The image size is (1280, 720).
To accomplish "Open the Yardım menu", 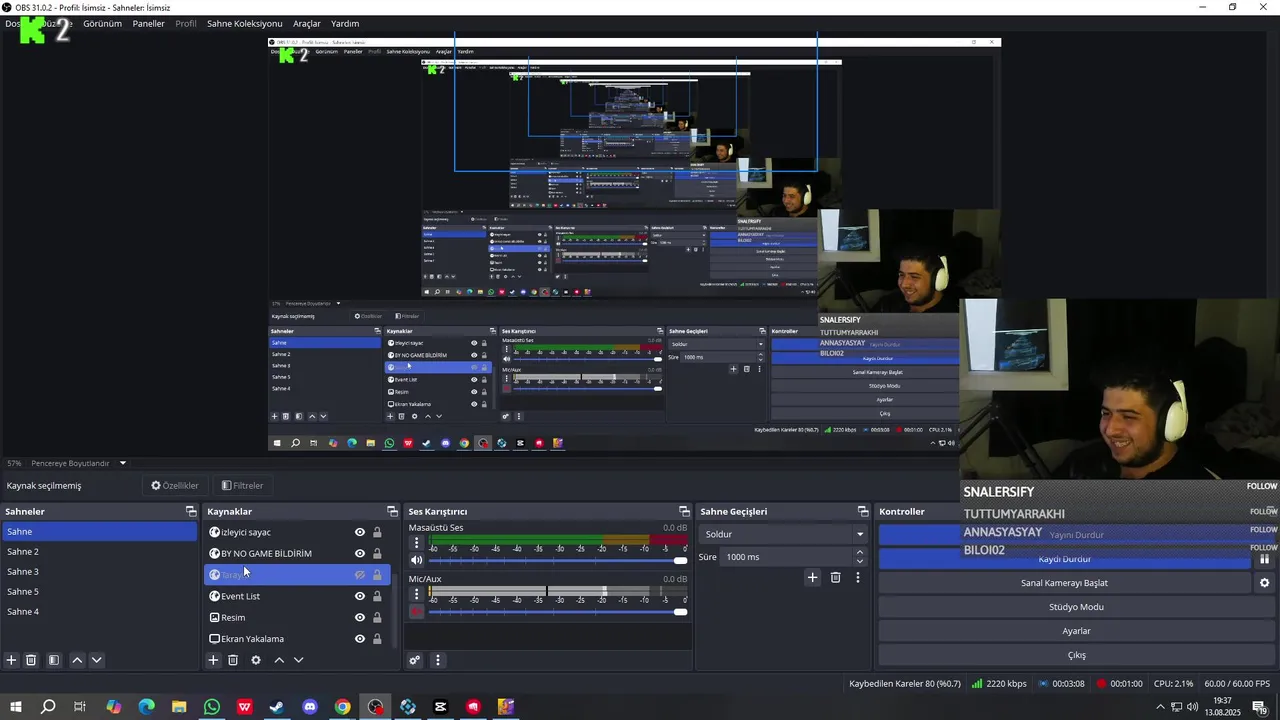I will pos(345,23).
